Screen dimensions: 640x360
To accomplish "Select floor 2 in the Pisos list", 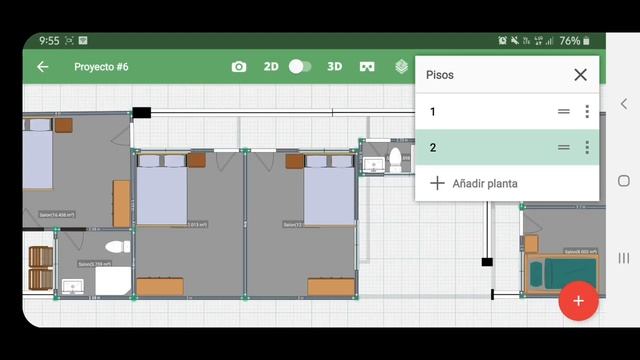I will pyautogui.click(x=507, y=147).
